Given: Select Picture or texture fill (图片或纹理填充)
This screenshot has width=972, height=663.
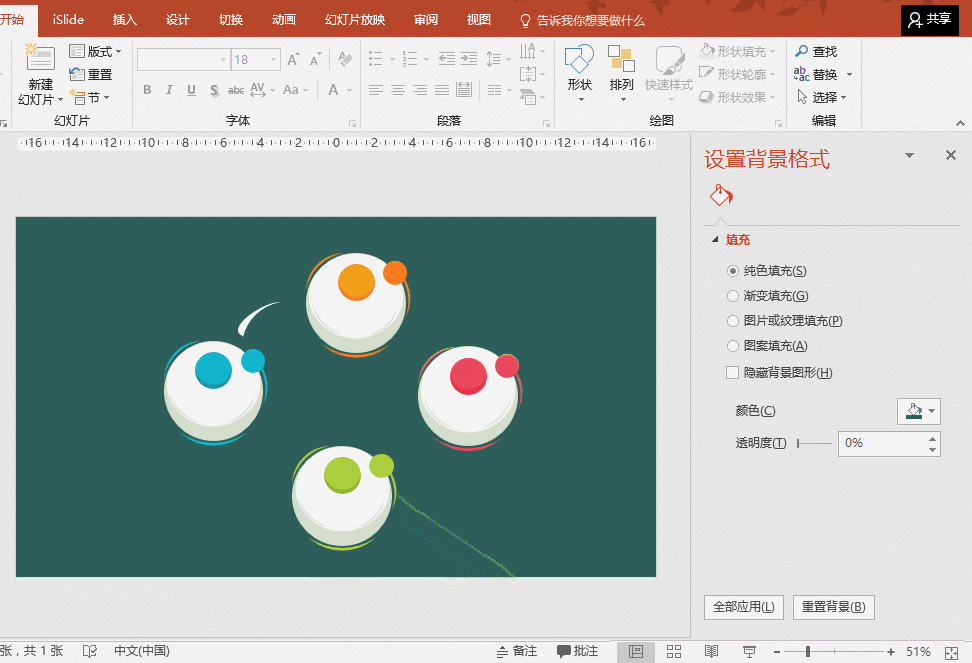Looking at the screenshot, I should 733,321.
